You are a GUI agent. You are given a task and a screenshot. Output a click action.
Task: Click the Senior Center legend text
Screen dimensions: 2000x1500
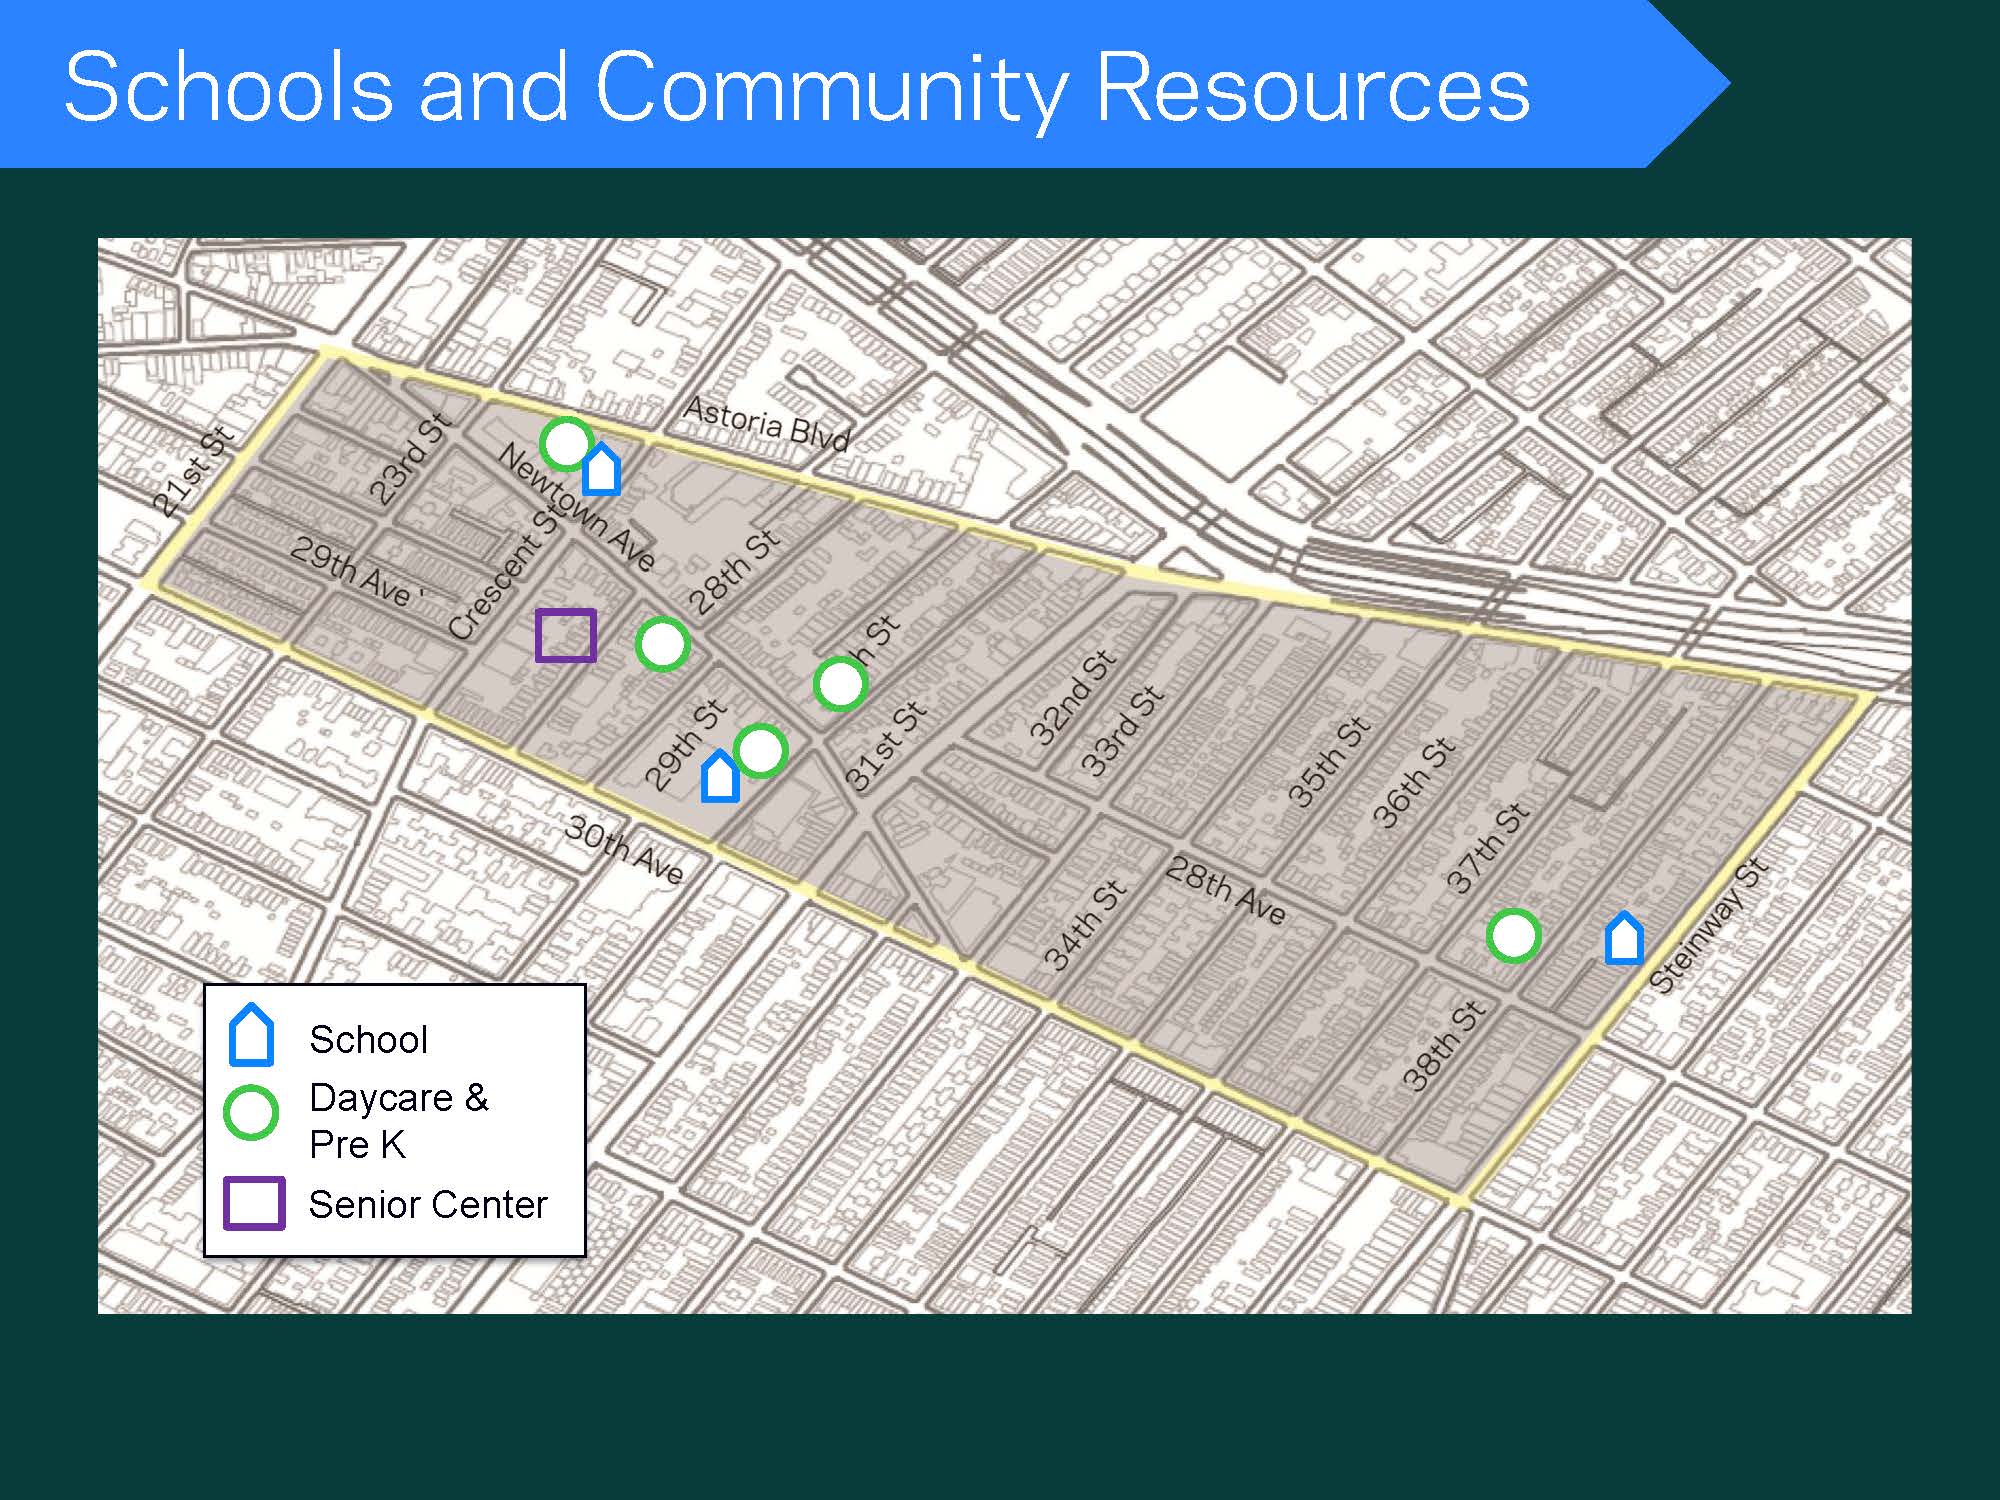coord(428,1204)
